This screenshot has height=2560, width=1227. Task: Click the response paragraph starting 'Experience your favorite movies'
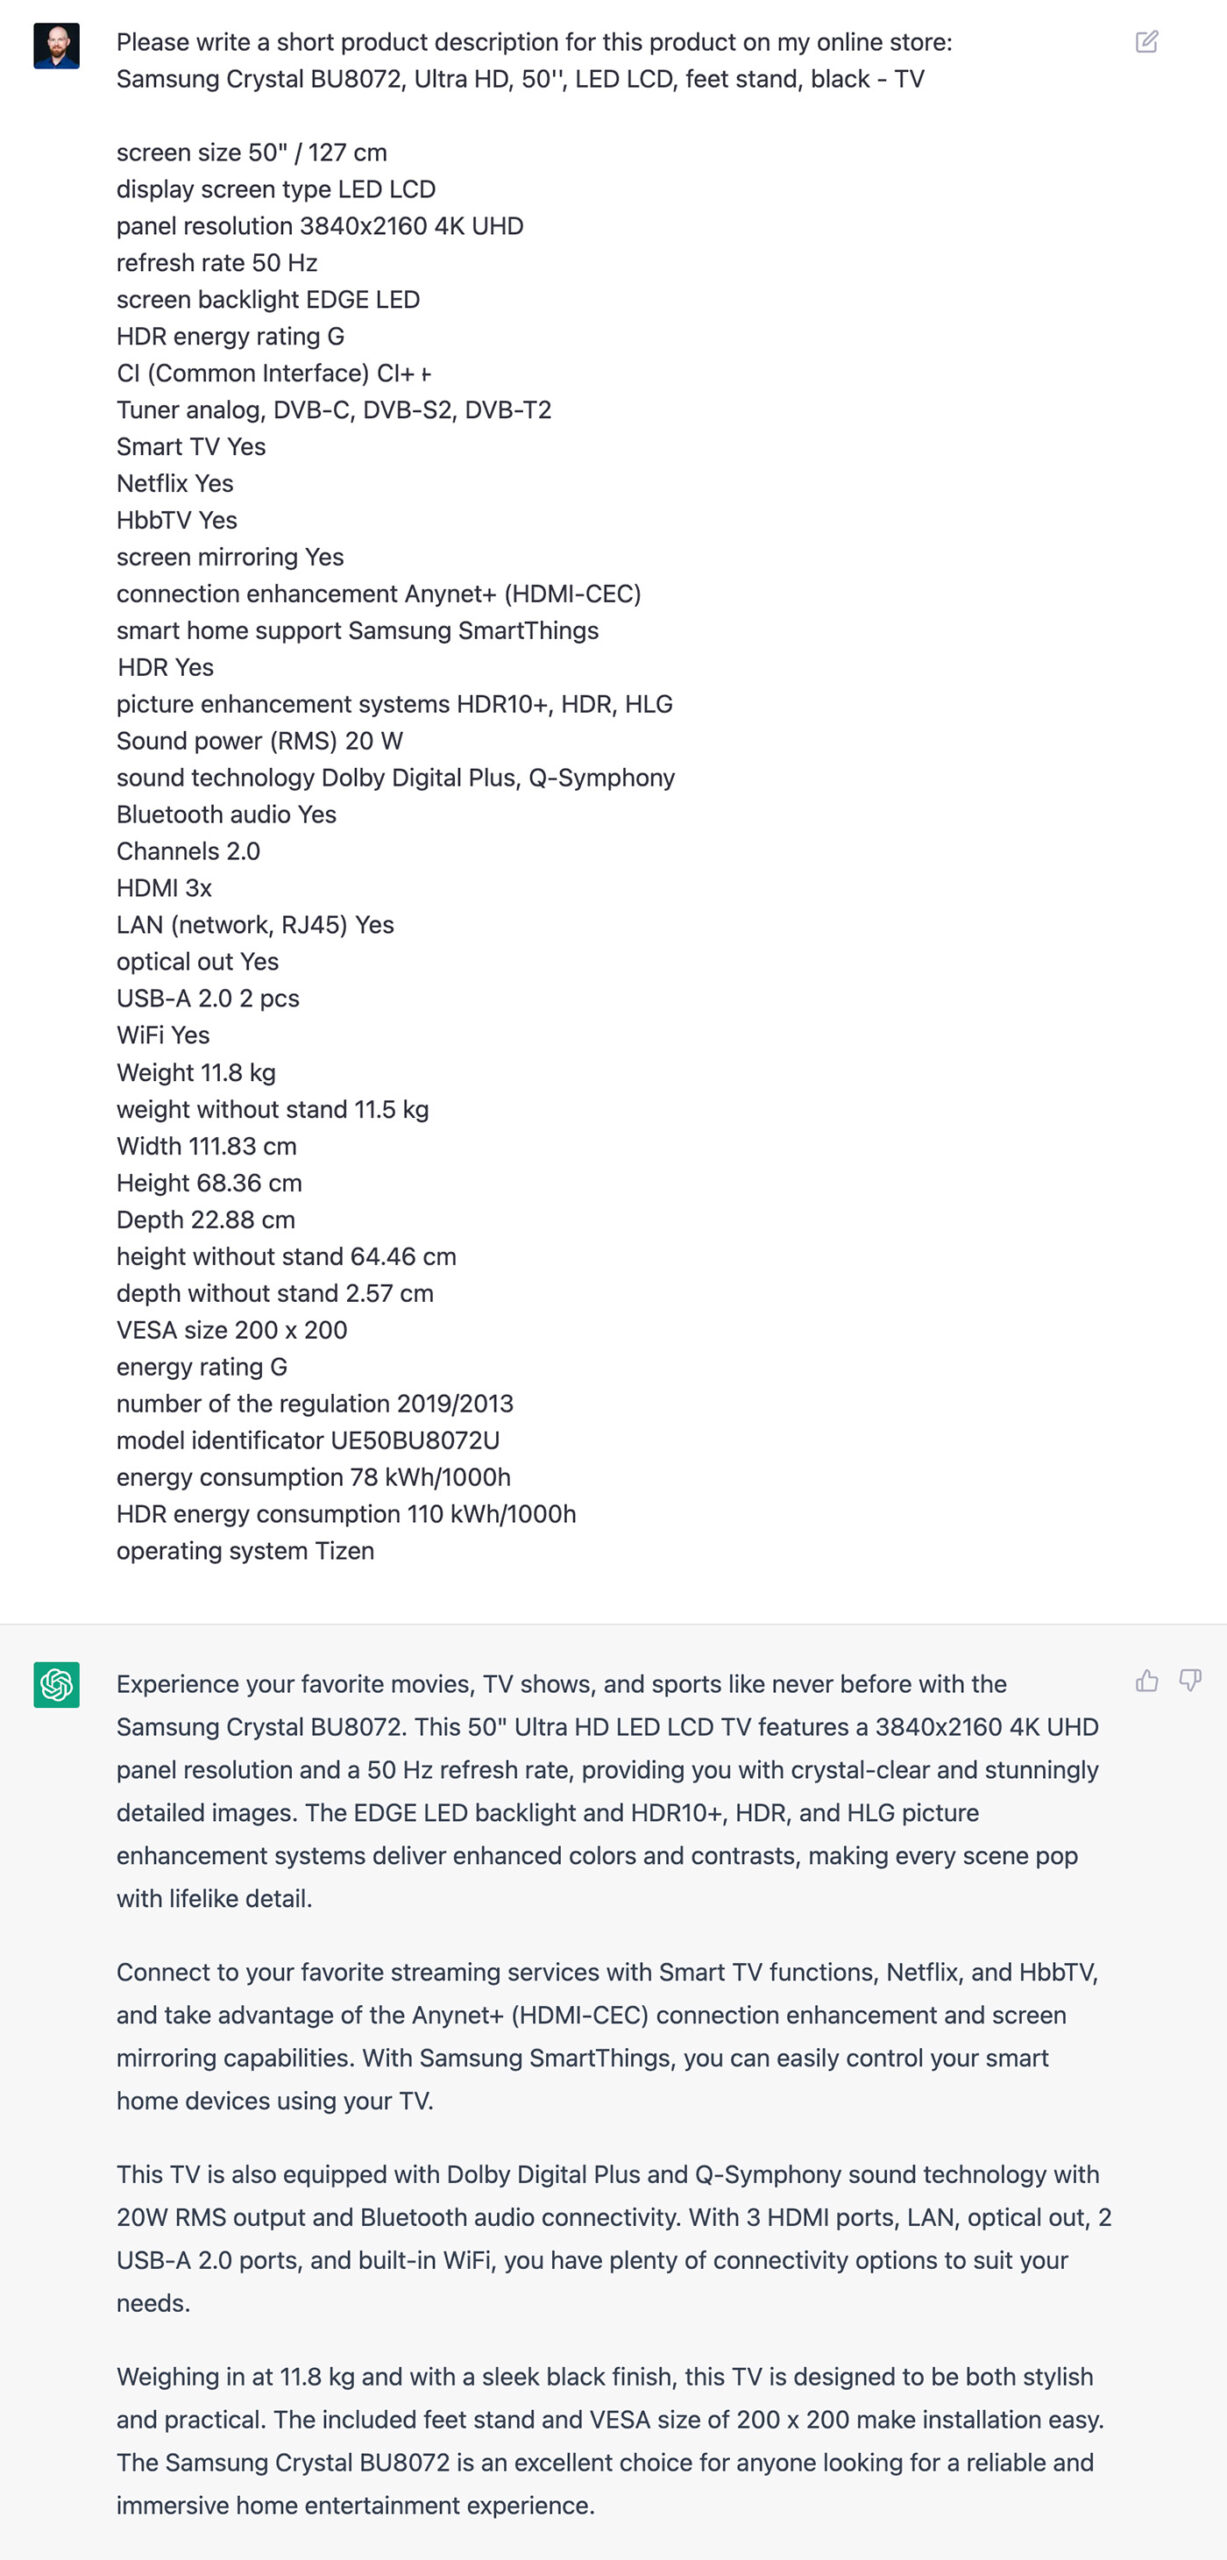click(x=608, y=1791)
